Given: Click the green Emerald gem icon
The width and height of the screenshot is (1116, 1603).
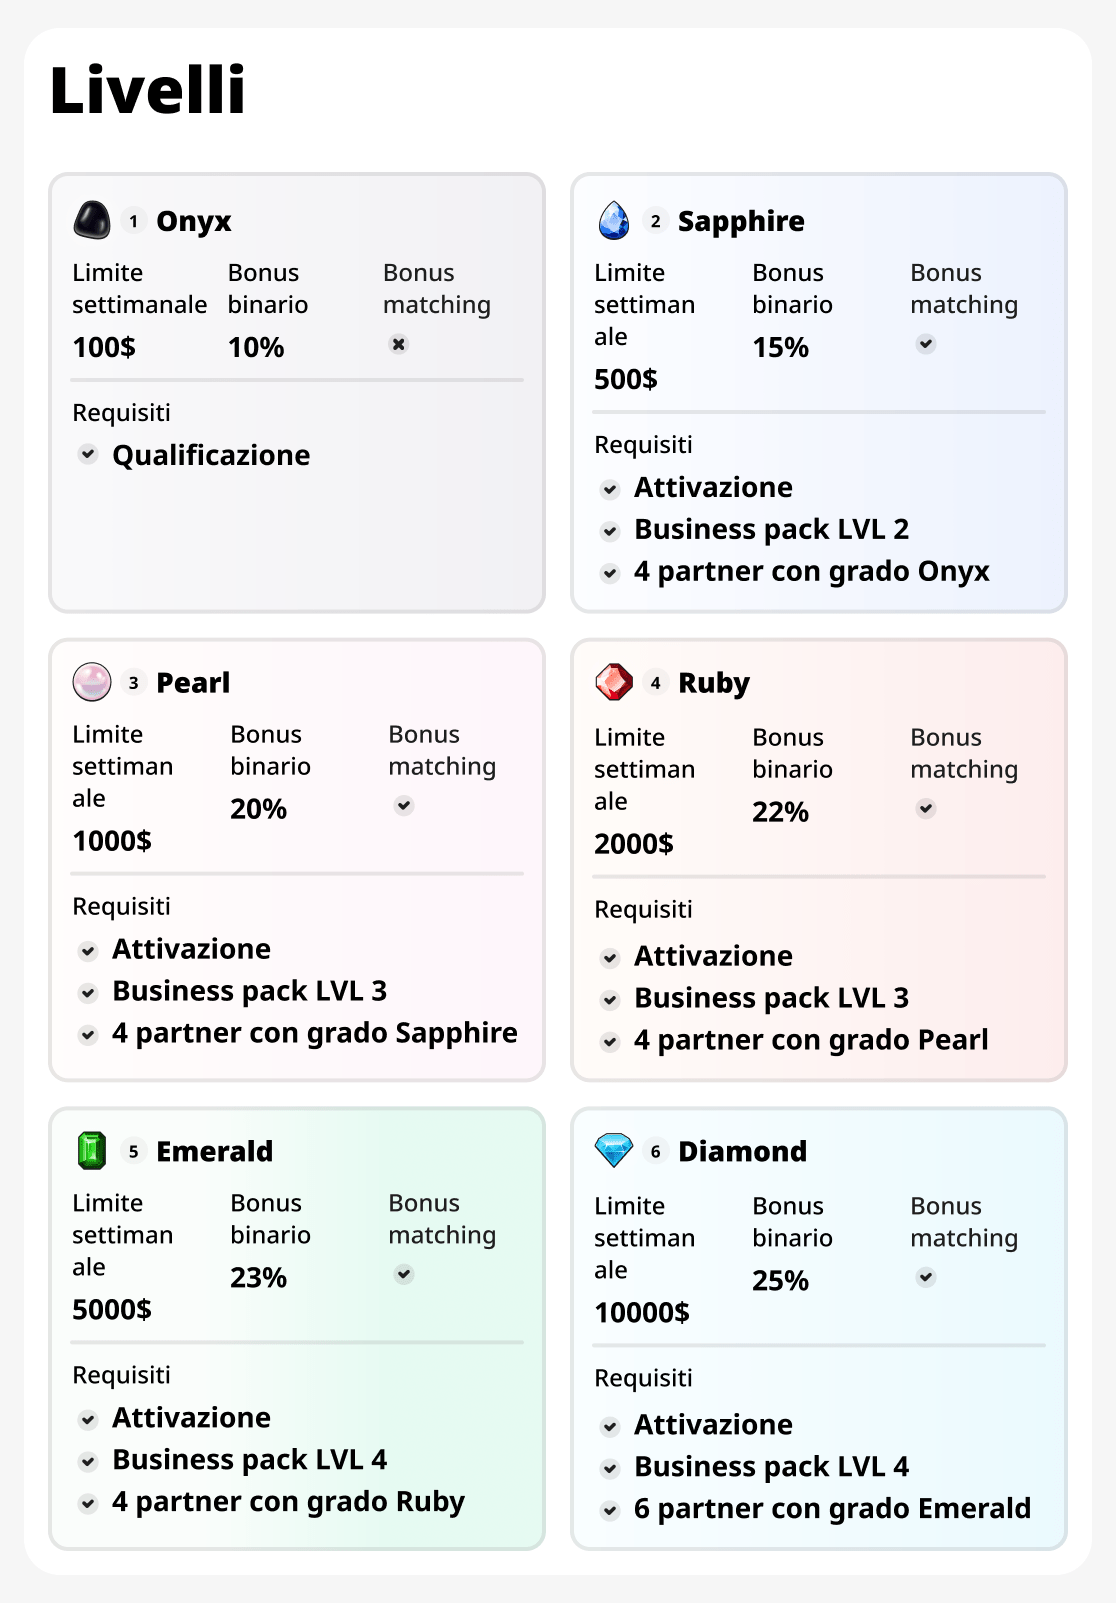Looking at the screenshot, I should [92, 1150].
